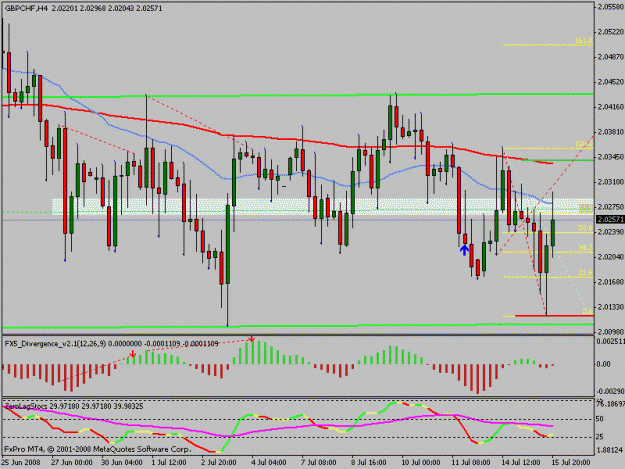Screen dimensions: 625x469
Task: Click price axis label 2.02390
Action: coord(611,232)
